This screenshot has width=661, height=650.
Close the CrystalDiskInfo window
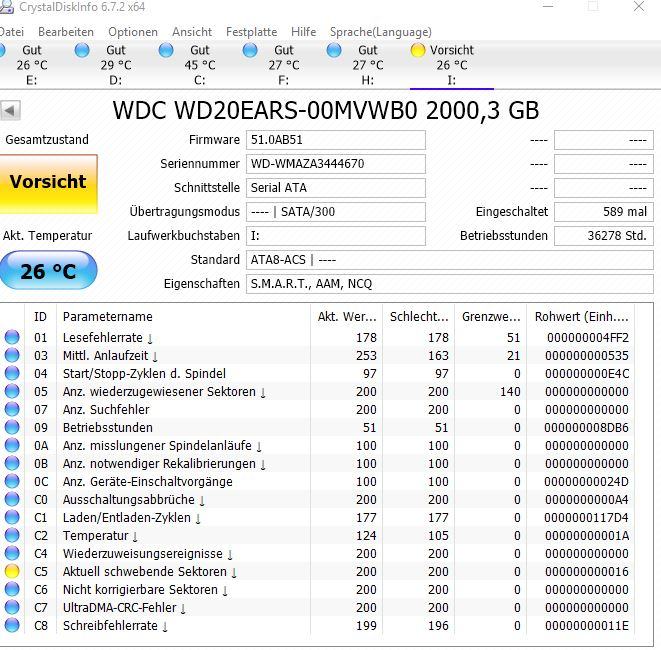pyautogui.click(x=639, y=6)
